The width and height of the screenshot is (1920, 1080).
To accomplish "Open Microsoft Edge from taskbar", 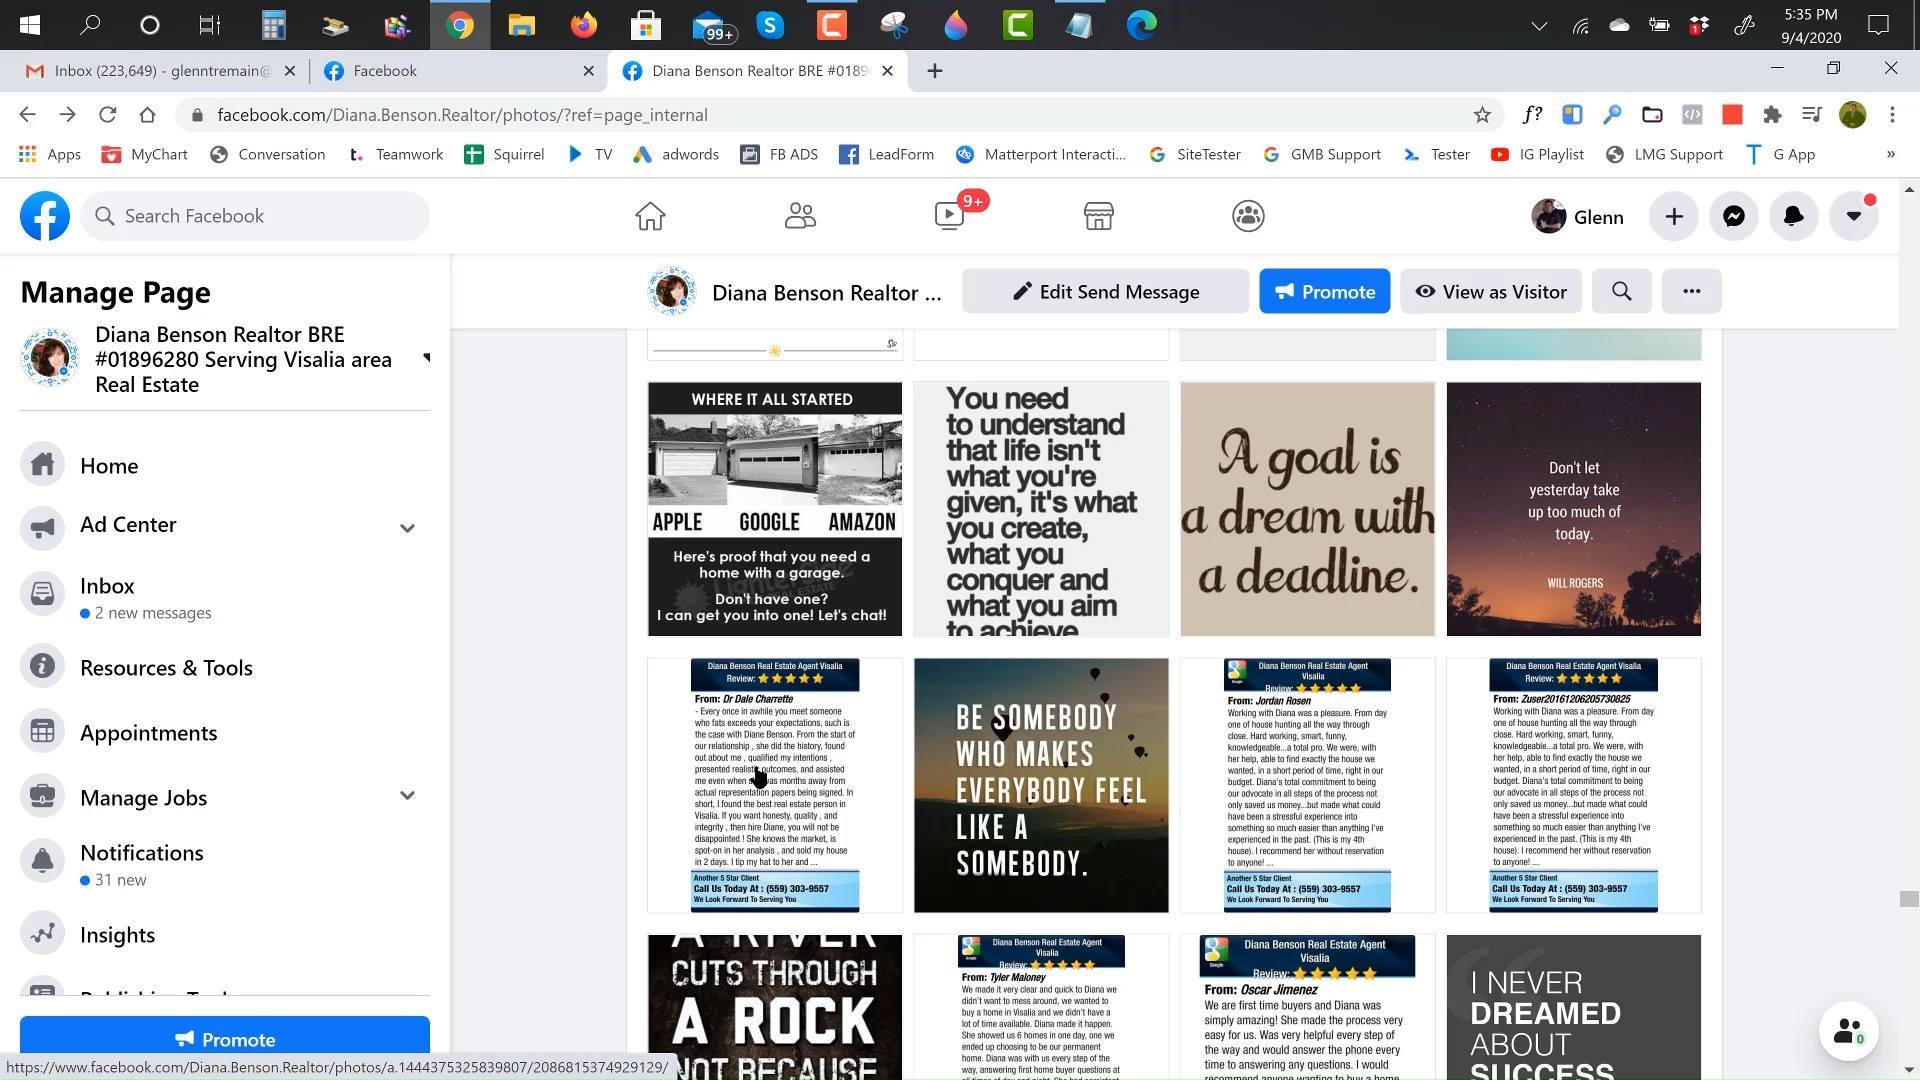I will click(1141, 25).
